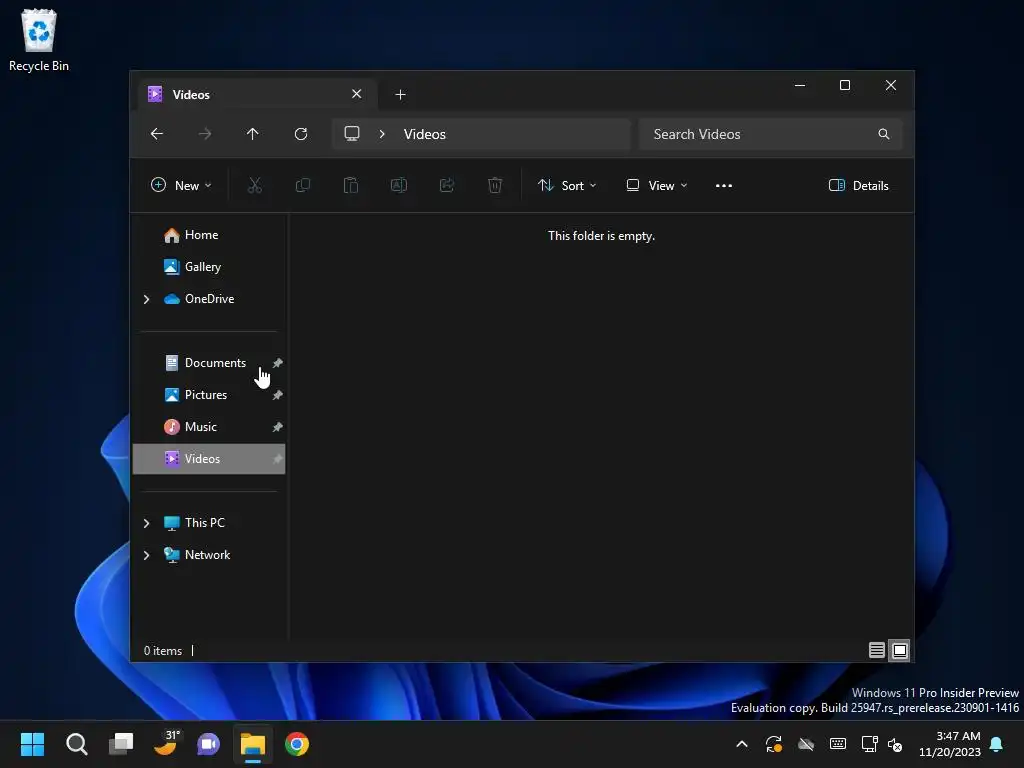Toggle the Details pane

858,185
